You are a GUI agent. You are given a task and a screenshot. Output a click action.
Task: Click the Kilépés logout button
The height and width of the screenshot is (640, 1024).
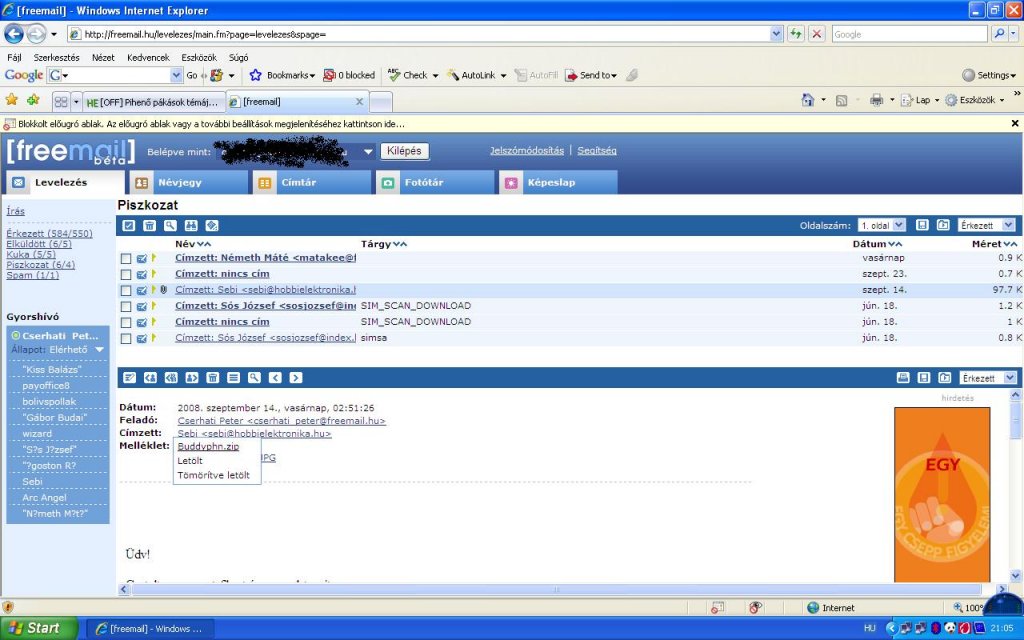click(x=404, y=151)
